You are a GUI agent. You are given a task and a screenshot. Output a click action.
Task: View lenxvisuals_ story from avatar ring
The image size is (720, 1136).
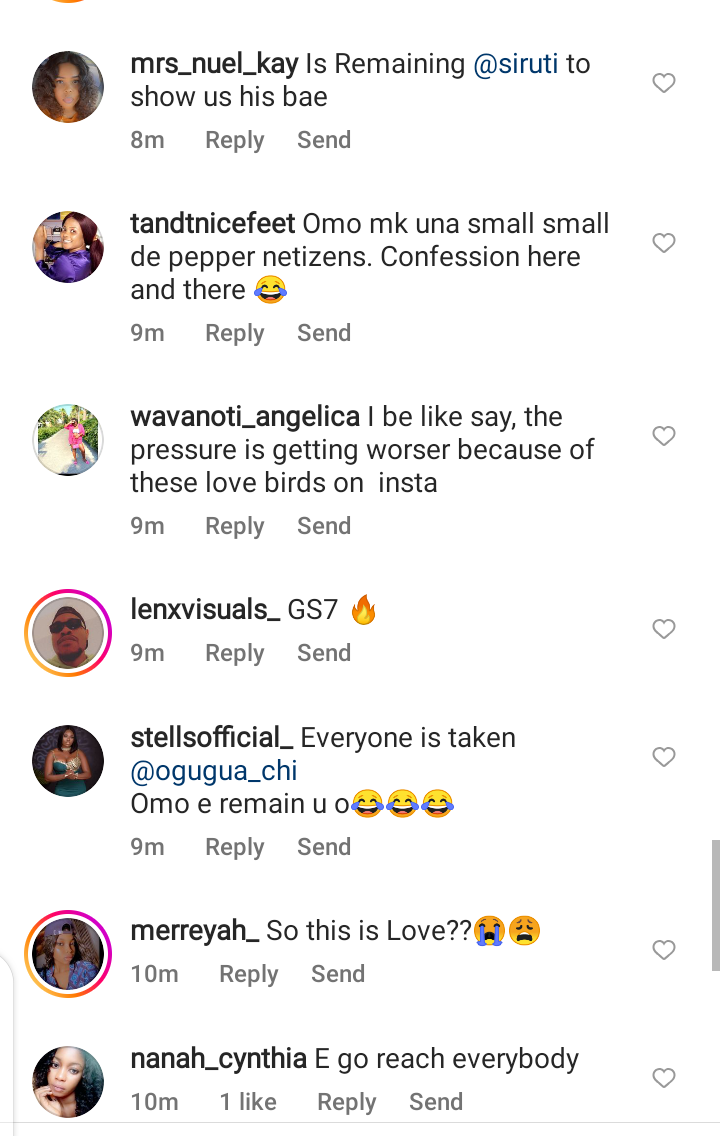(x=68, y=632)
